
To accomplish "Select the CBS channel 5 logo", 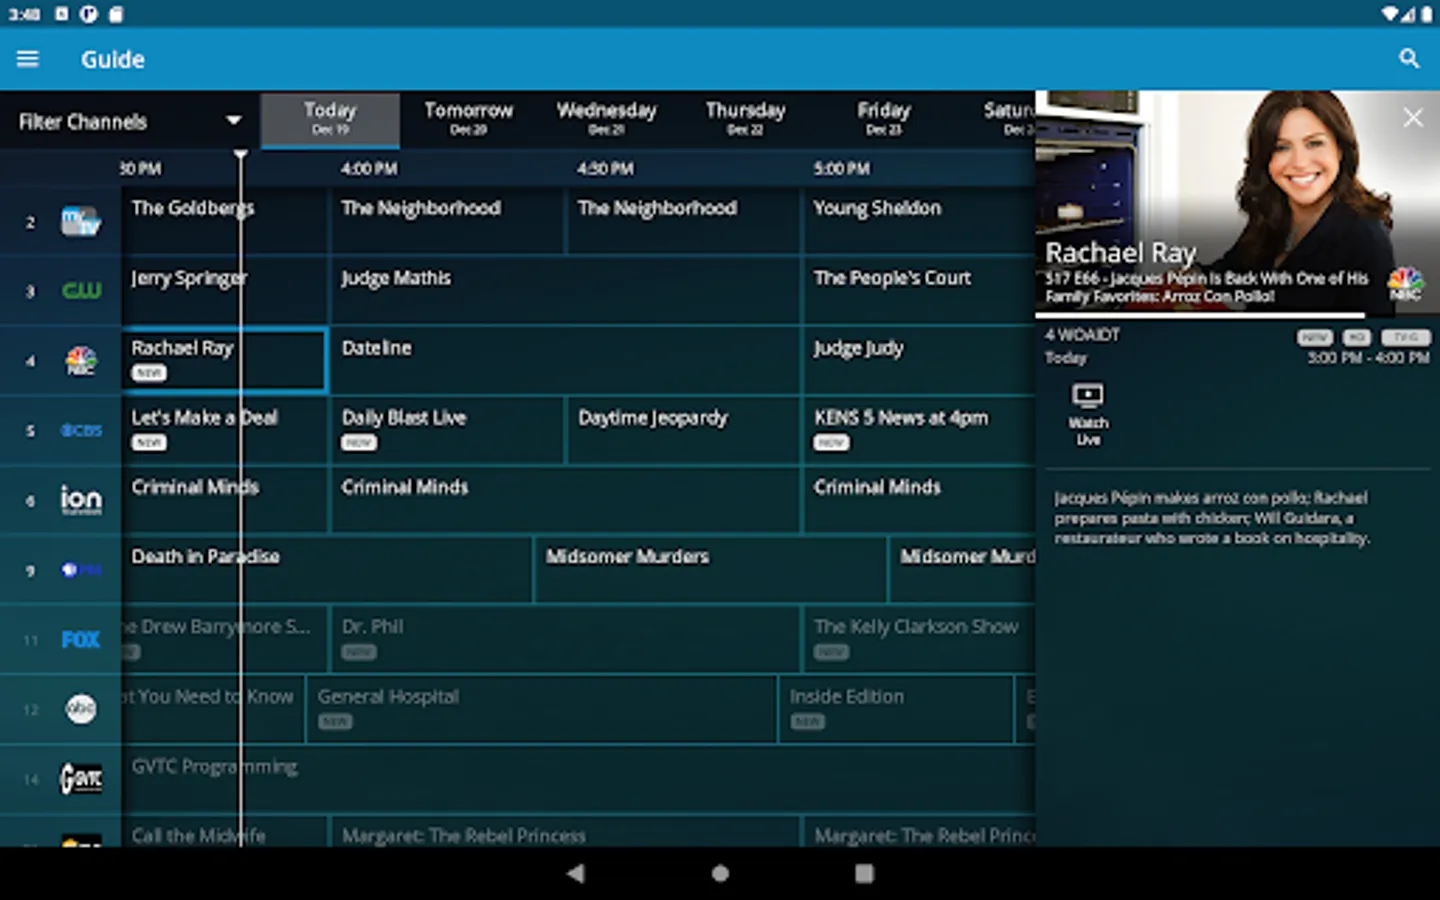I will pyautogui.click(x=81, y=430).
